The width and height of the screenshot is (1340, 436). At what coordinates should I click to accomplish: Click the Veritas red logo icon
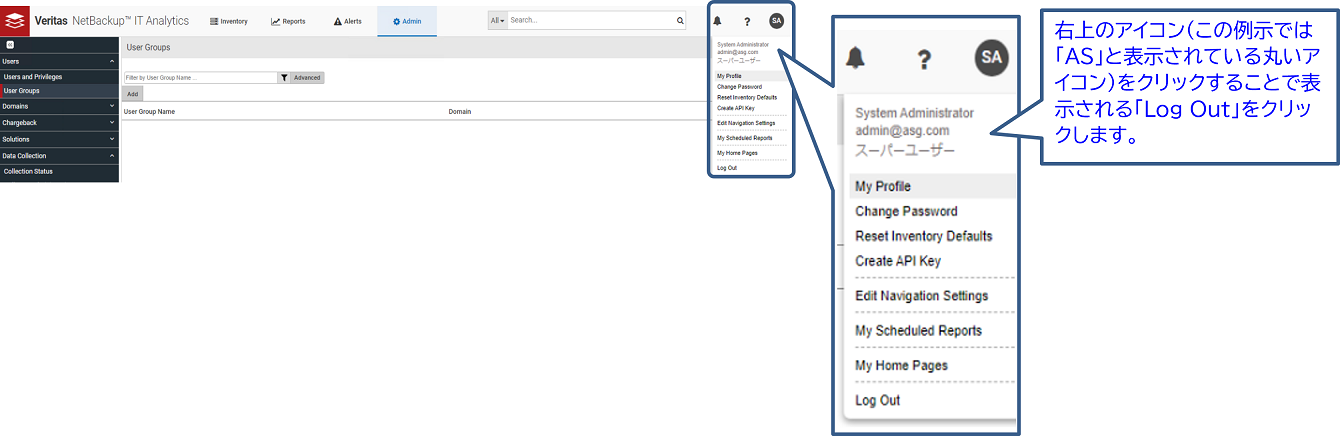tap(15, 20)
